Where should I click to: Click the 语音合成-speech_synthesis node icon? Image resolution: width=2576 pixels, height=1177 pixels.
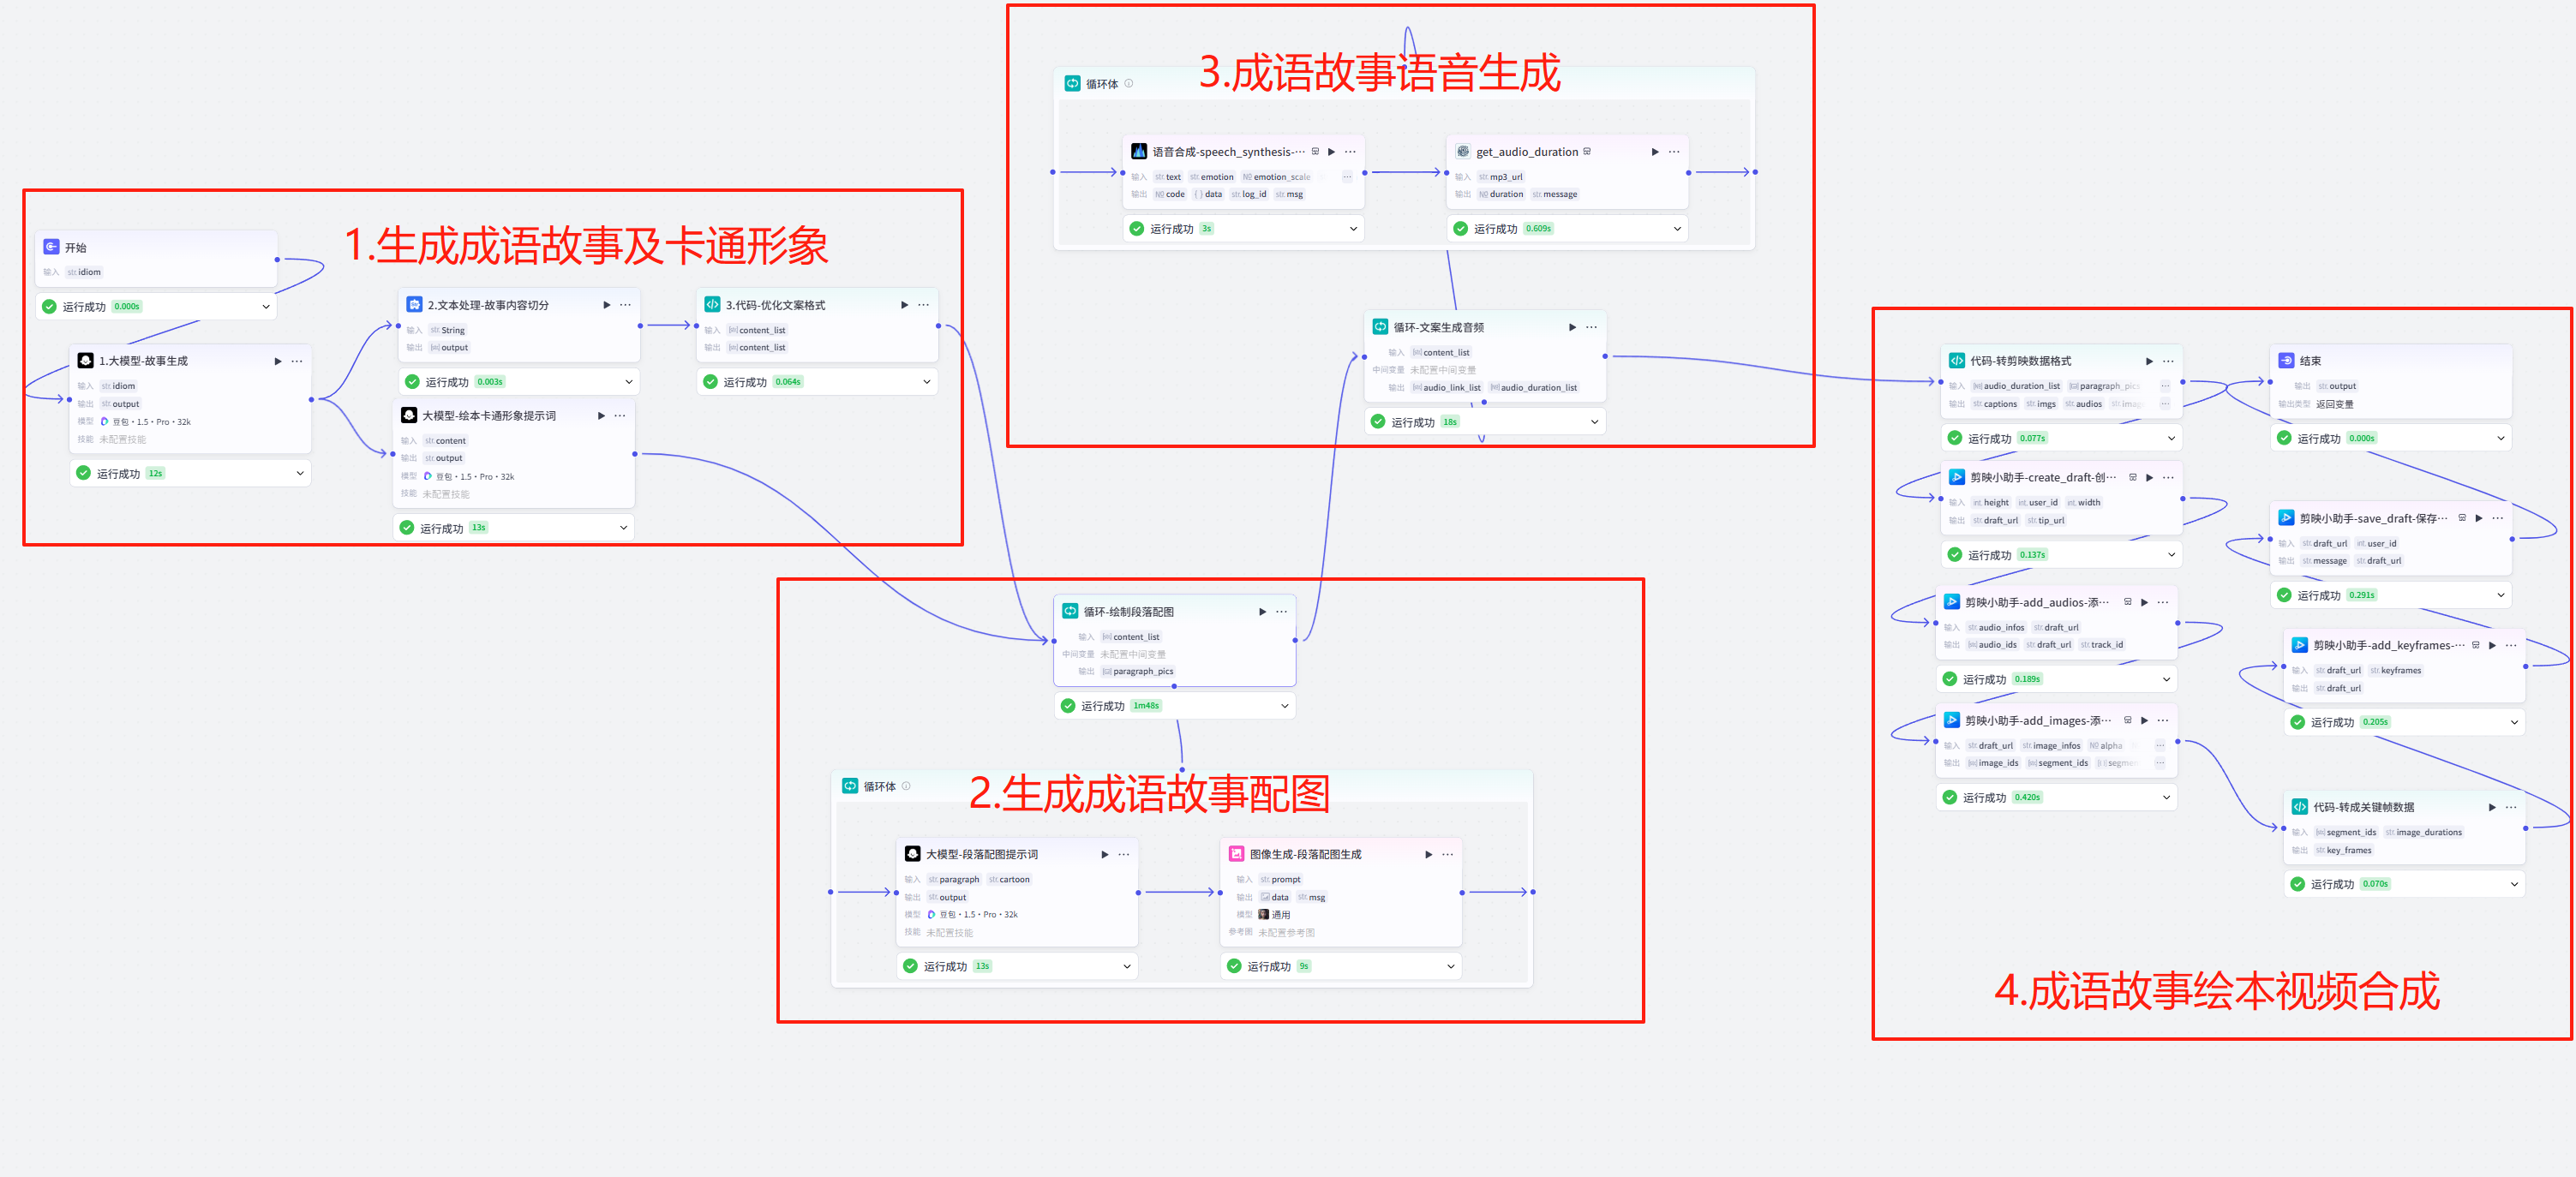click(1138, 152)
